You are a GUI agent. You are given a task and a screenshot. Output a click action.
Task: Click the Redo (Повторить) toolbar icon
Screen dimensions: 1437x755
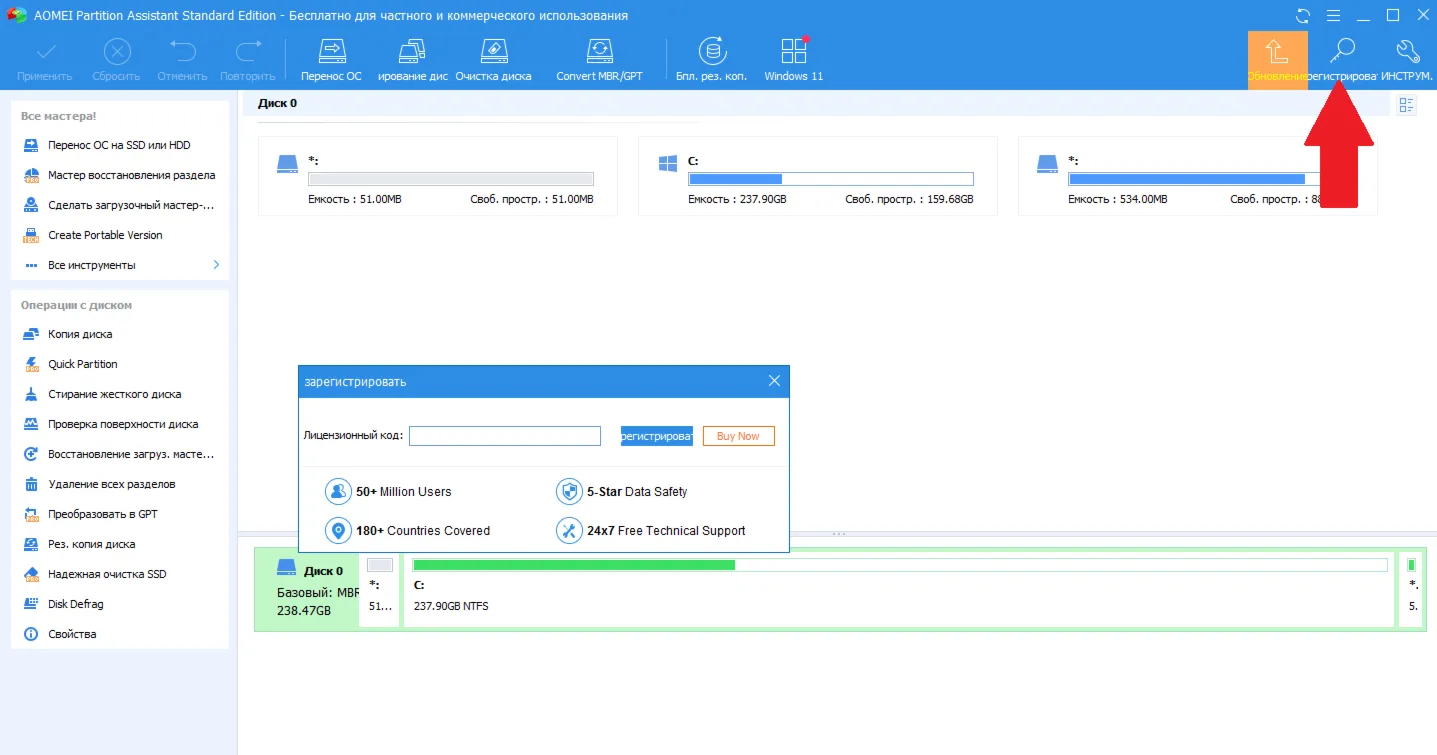tap(247, 50)
